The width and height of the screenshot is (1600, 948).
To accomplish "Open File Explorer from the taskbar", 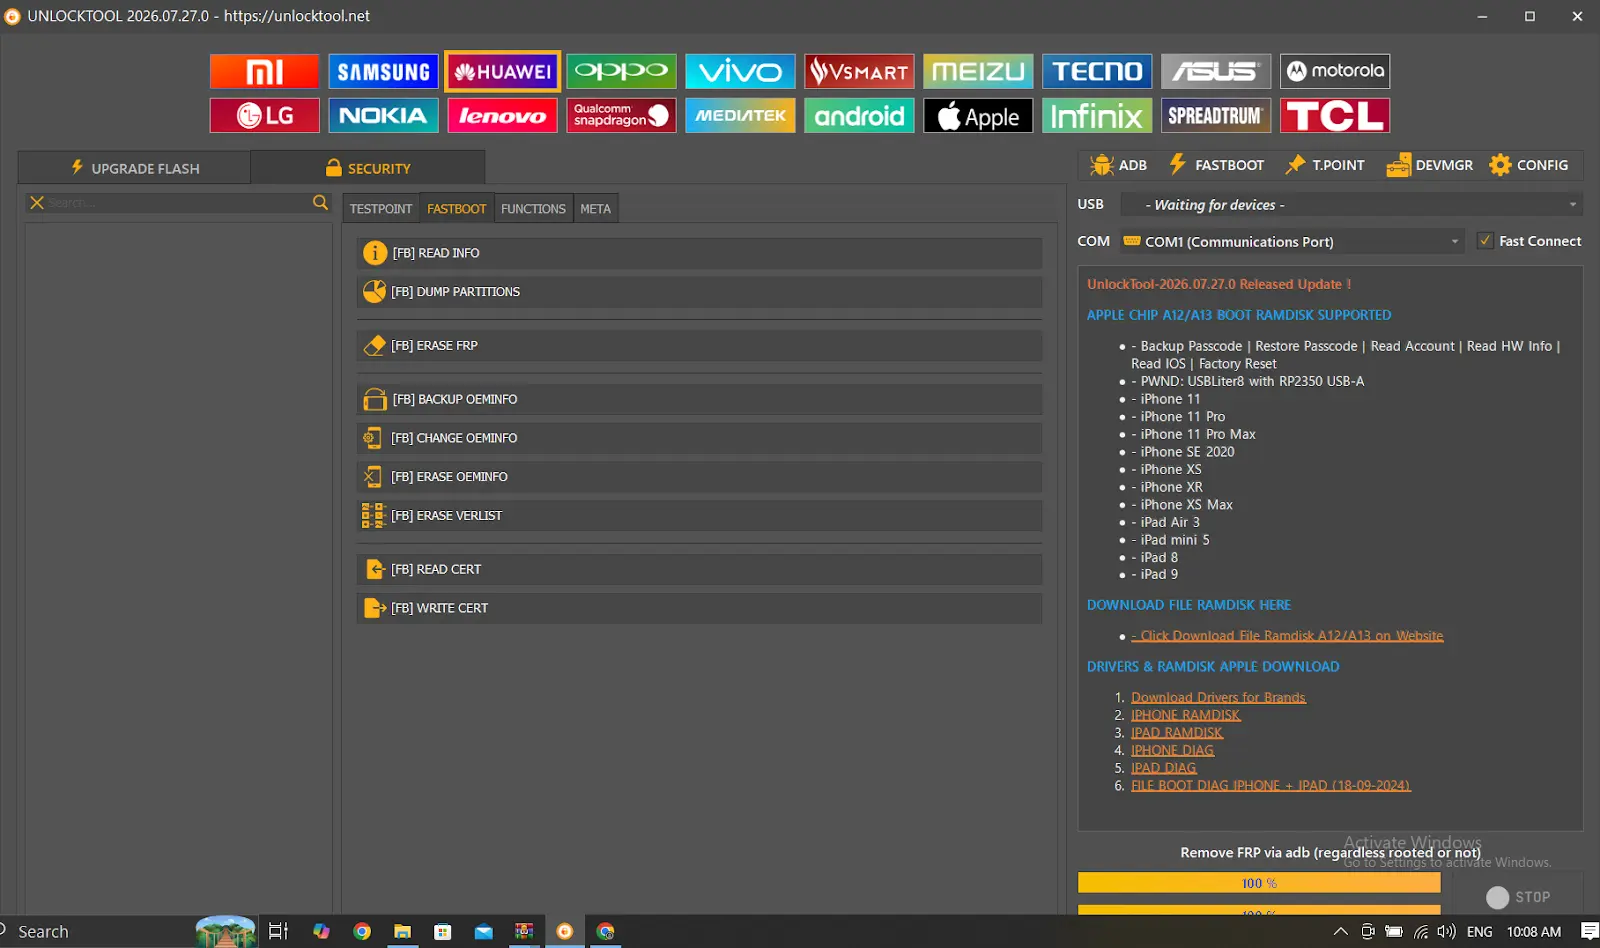I will 402,931.
